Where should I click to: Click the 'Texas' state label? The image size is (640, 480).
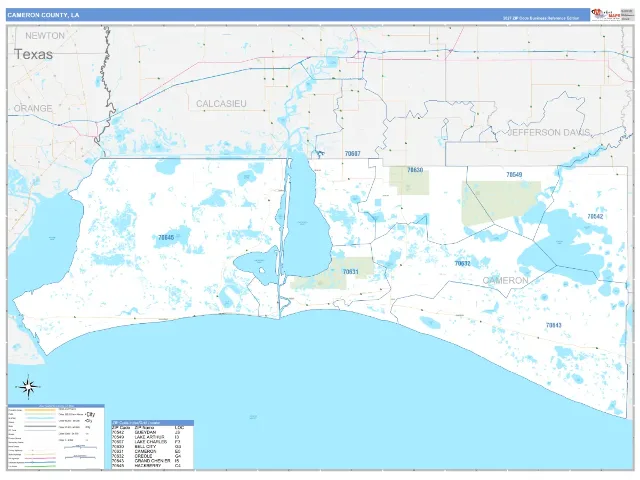point(33,54)
